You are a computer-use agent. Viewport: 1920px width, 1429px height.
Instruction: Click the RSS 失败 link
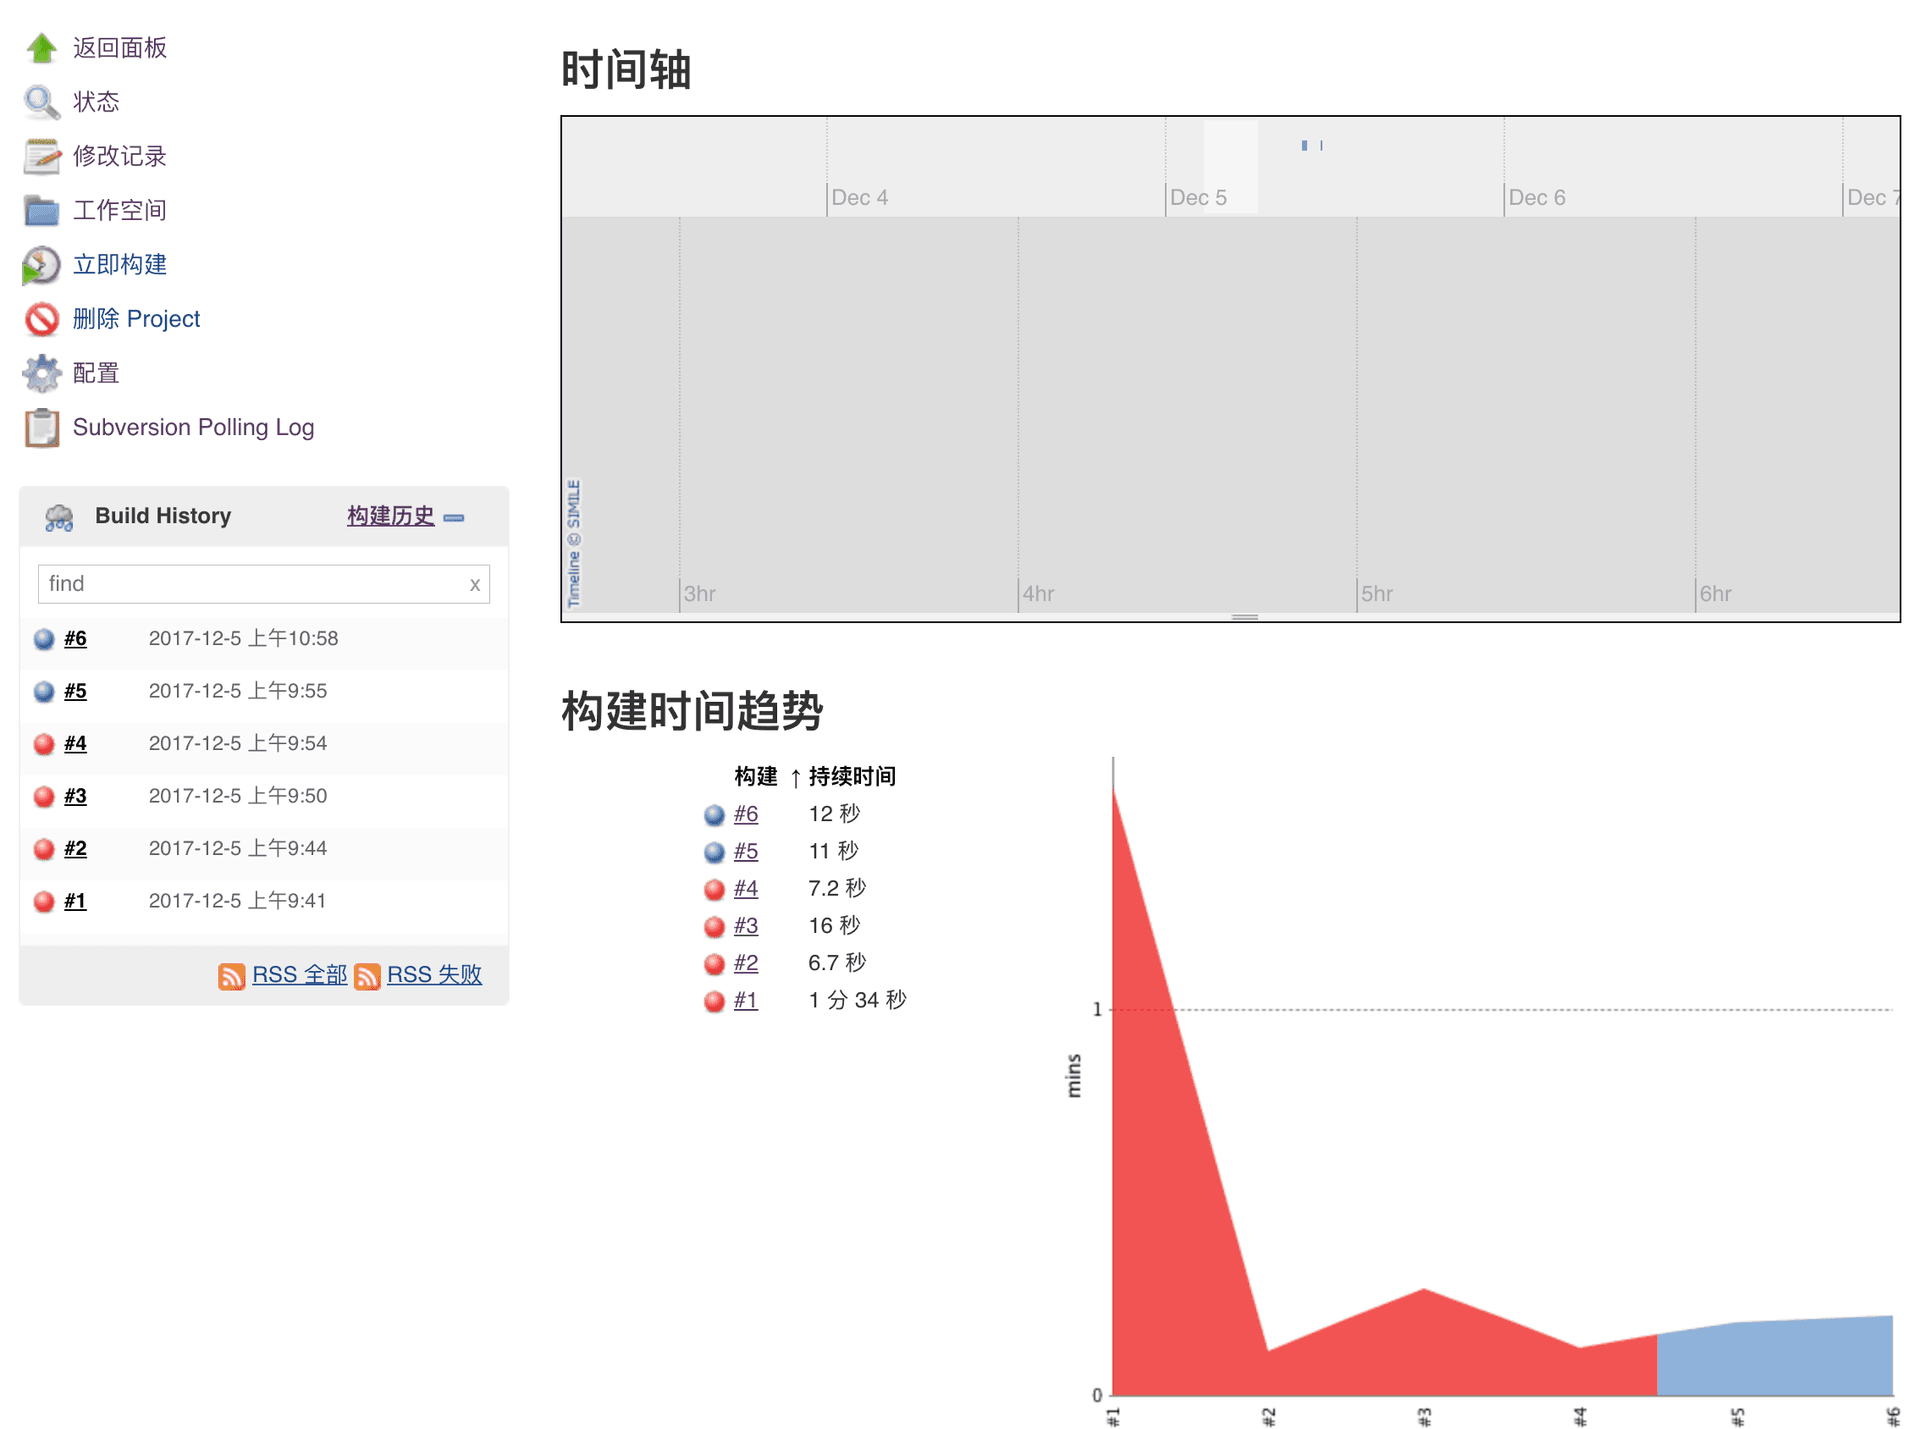tap(434, 975)
